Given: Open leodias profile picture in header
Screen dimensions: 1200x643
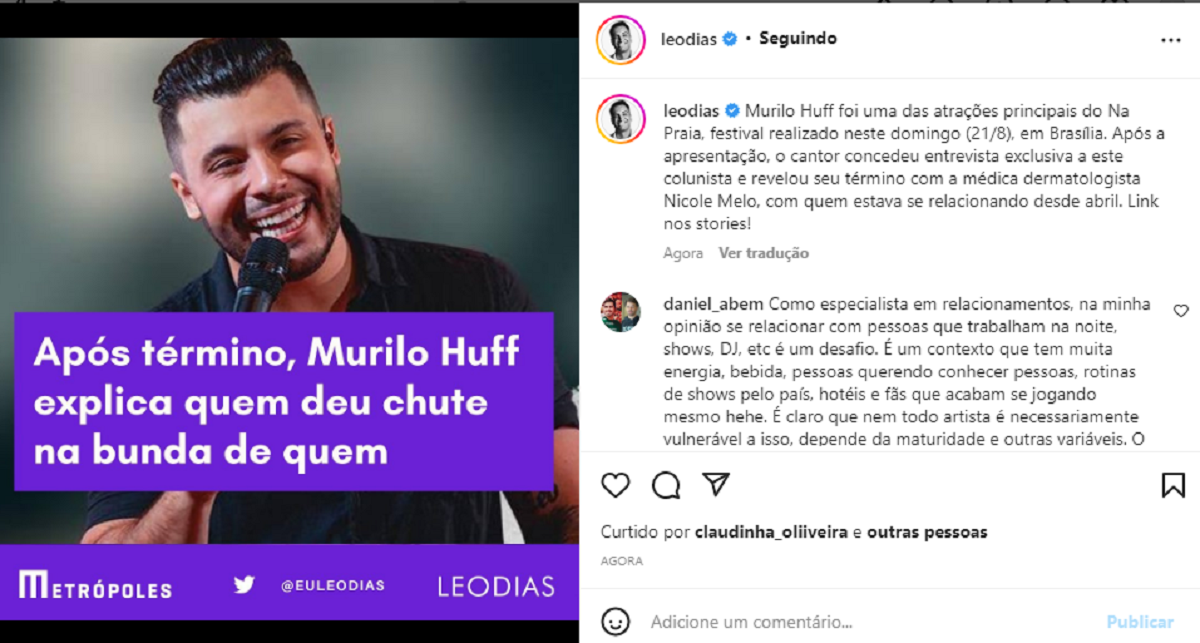Looking at the screenshot, I should coord(620,40).
